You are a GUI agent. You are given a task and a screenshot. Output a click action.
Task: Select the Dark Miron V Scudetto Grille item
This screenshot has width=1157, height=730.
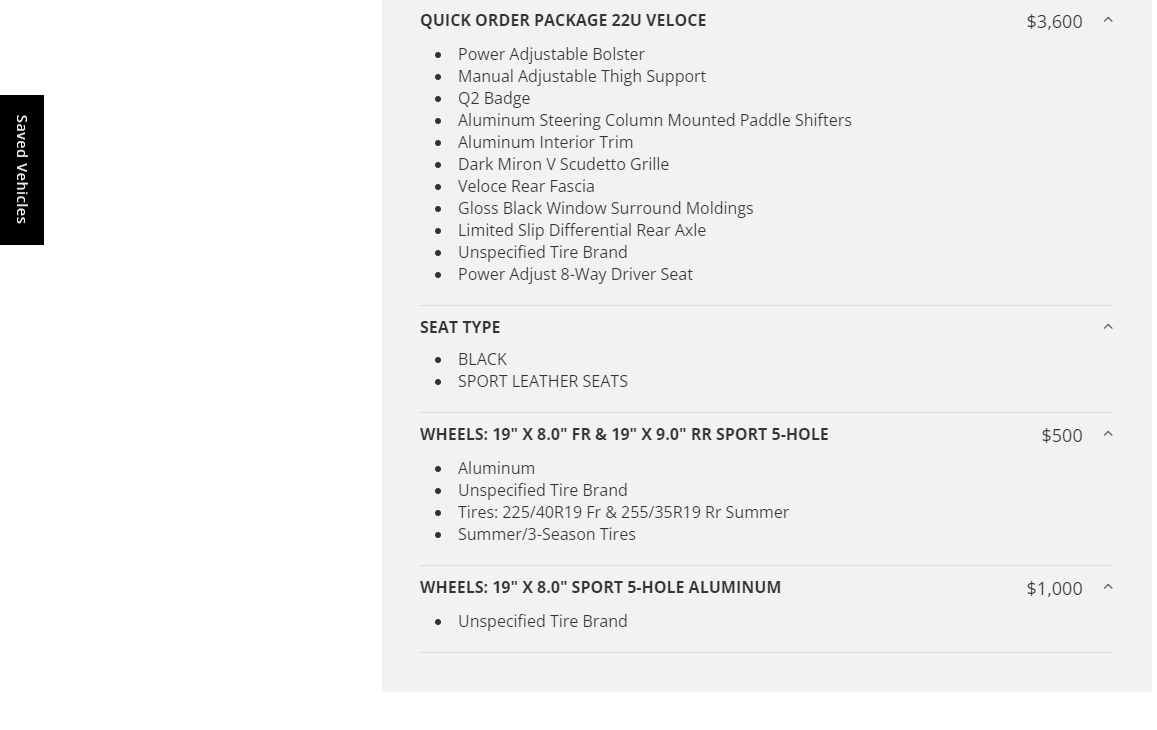[563, 164]
